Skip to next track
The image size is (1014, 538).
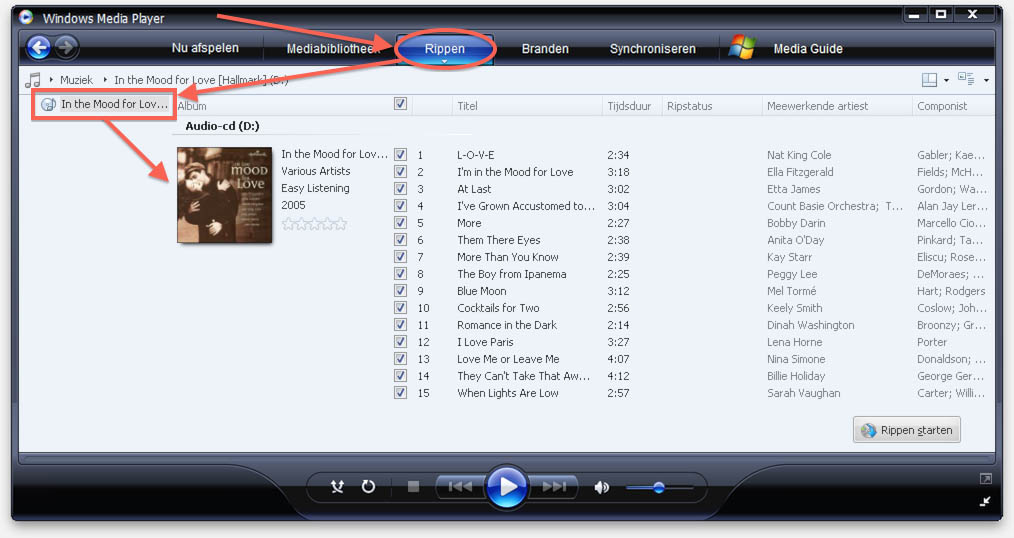(x=554, y=486)
